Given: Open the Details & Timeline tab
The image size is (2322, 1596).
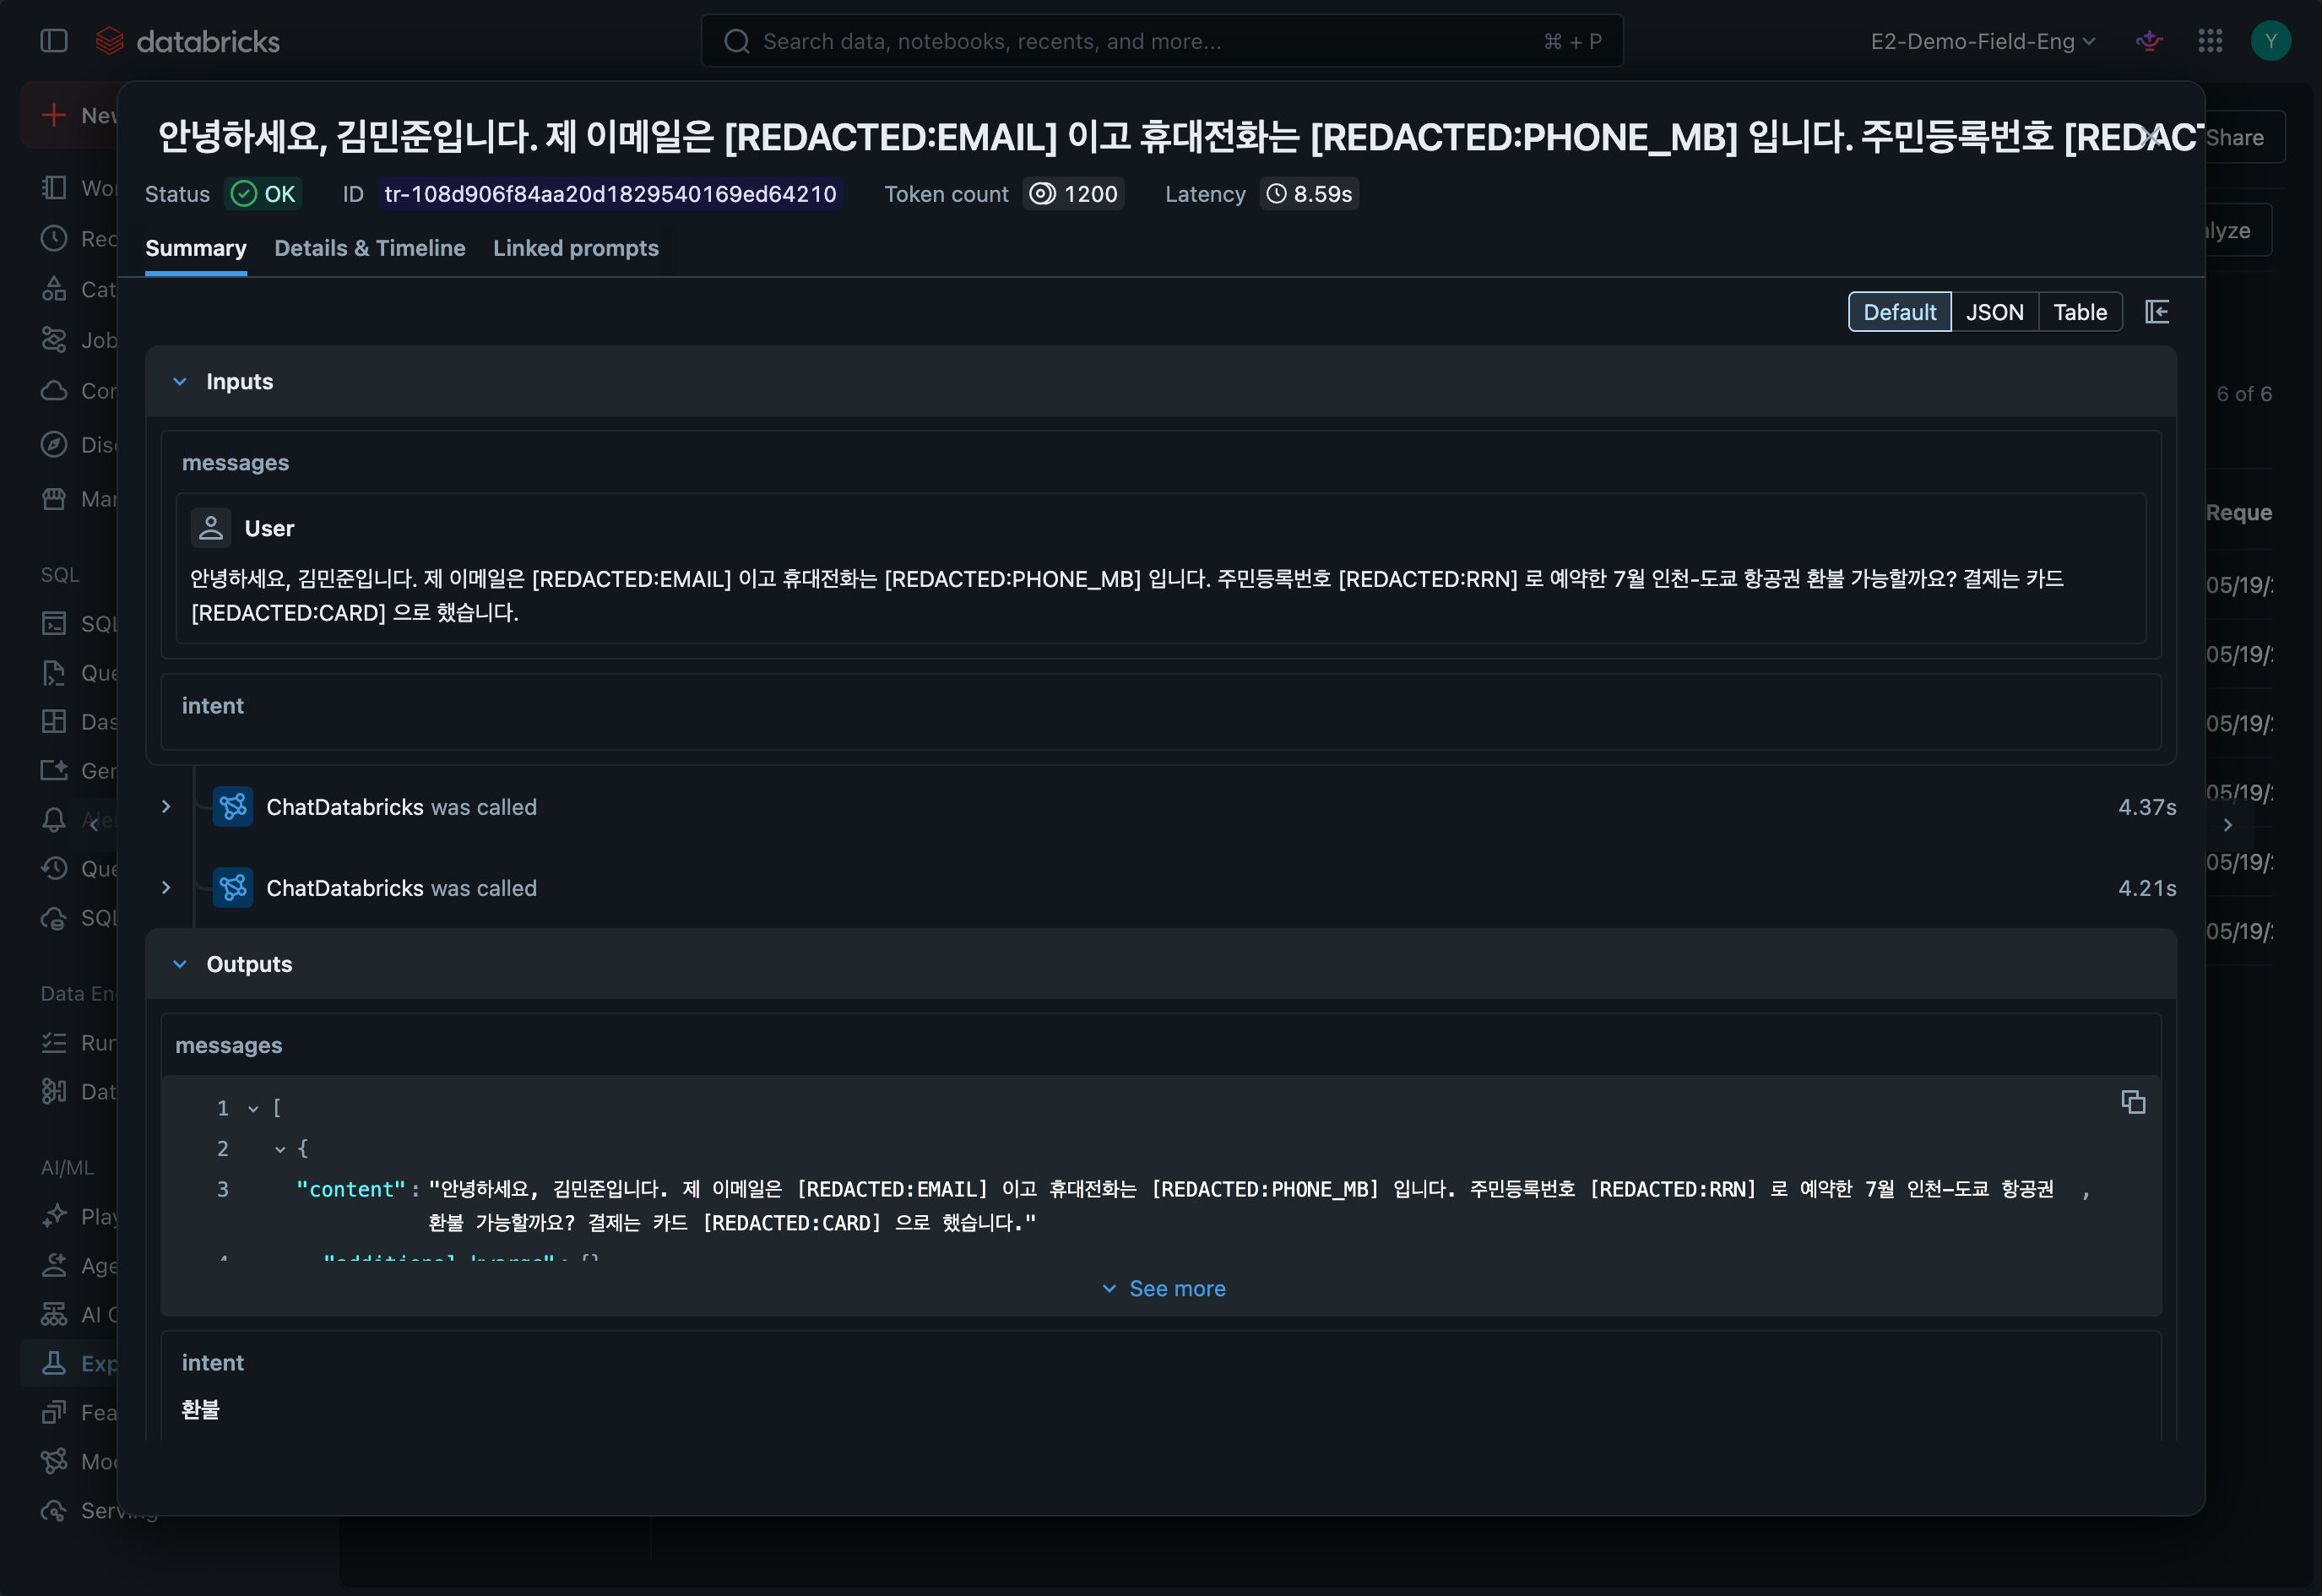Looking at the screenshot, I should coord(370,248).
